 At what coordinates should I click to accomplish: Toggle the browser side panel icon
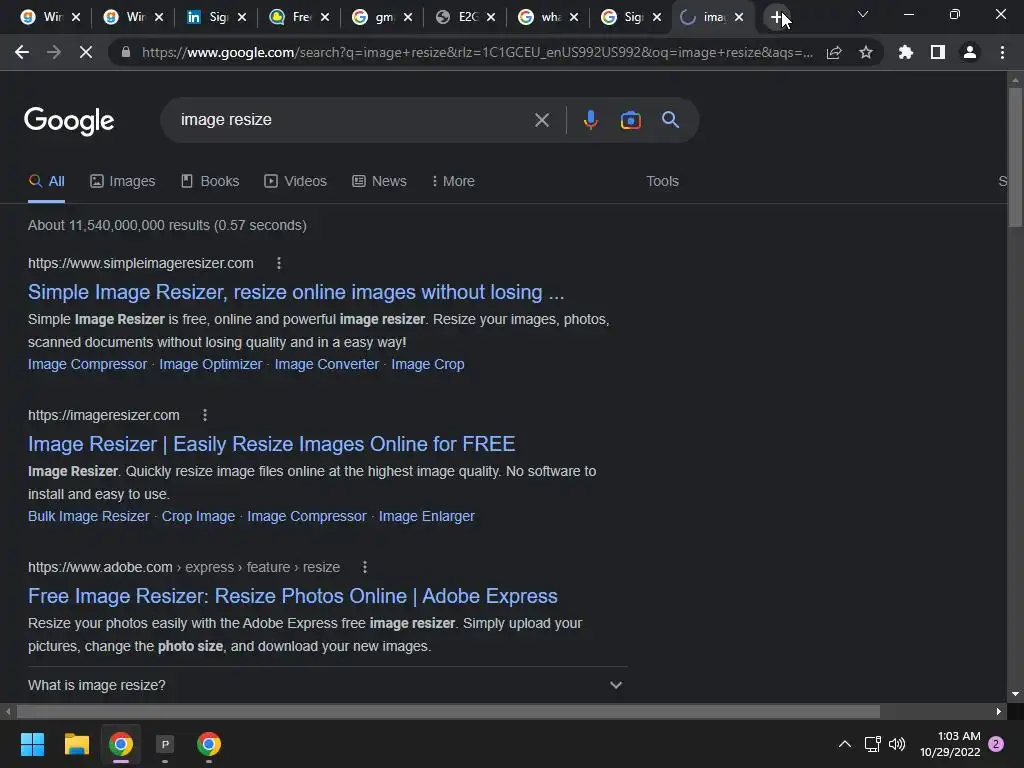(938, 52)
